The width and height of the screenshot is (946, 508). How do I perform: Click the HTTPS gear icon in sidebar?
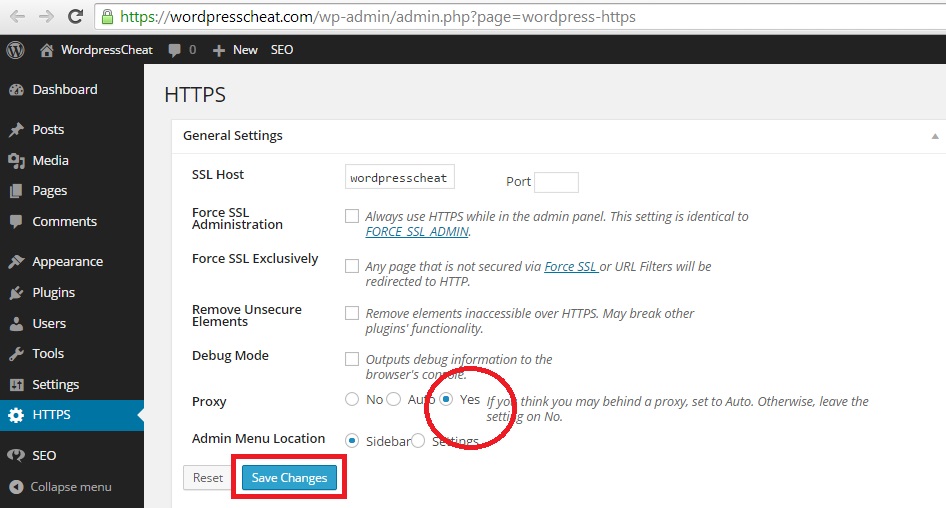click(x=16, y=415)
